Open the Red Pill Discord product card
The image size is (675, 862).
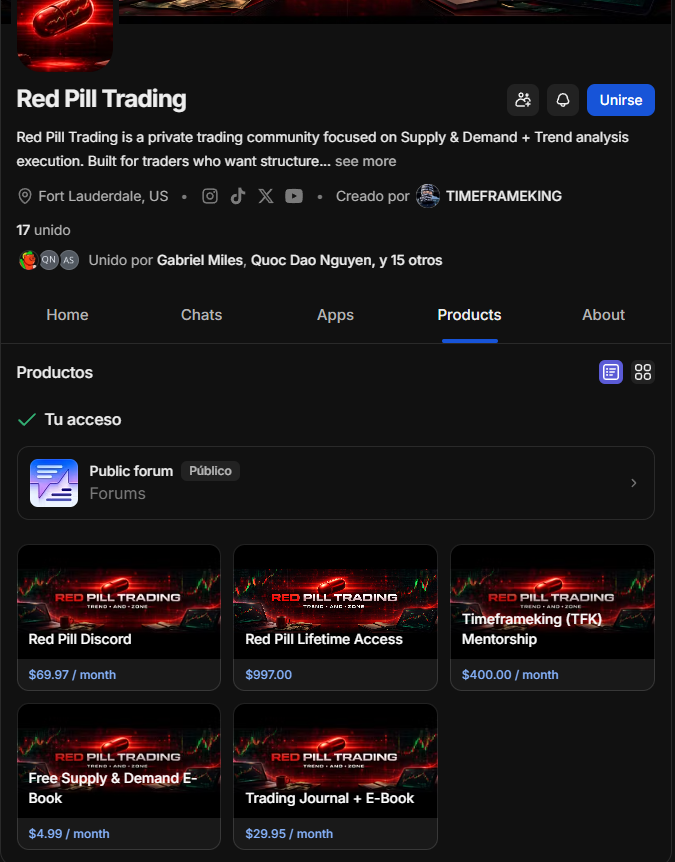(x=119, y=617)
